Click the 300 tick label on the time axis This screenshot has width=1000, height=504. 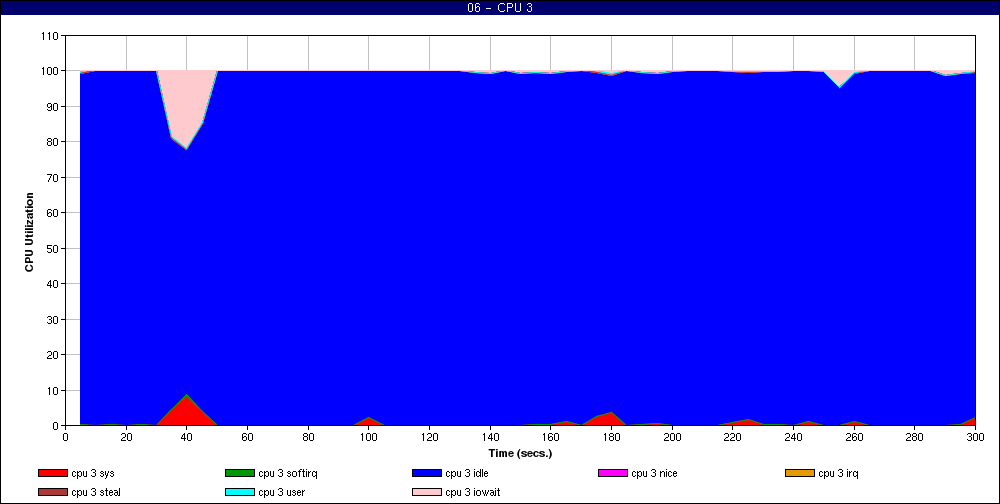(975, 437)
